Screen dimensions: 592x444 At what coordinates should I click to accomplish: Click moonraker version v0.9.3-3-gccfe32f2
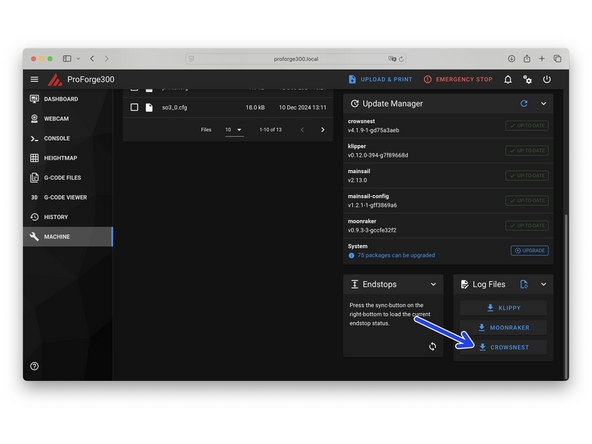[x=372, y=230]
